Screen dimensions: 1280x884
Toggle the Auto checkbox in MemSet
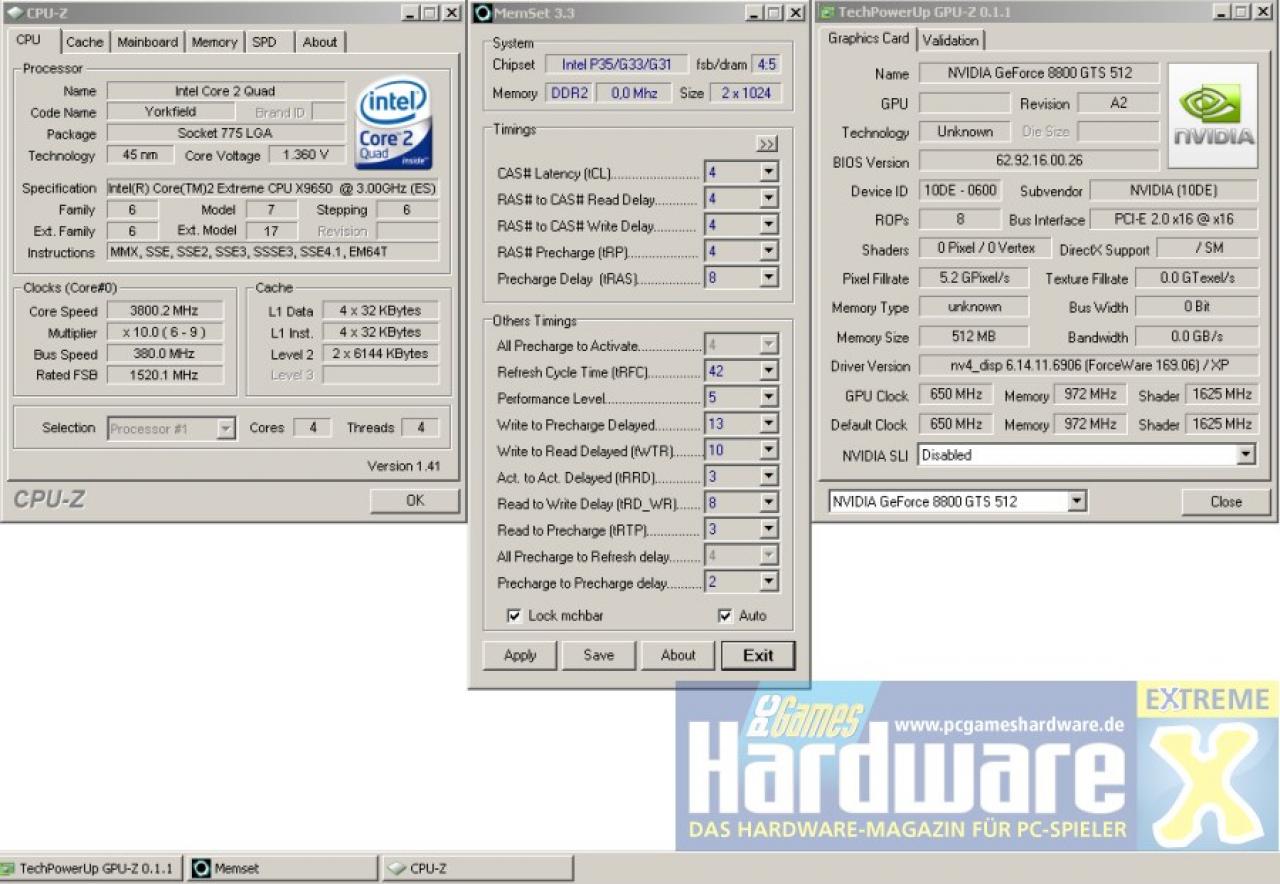725,616
